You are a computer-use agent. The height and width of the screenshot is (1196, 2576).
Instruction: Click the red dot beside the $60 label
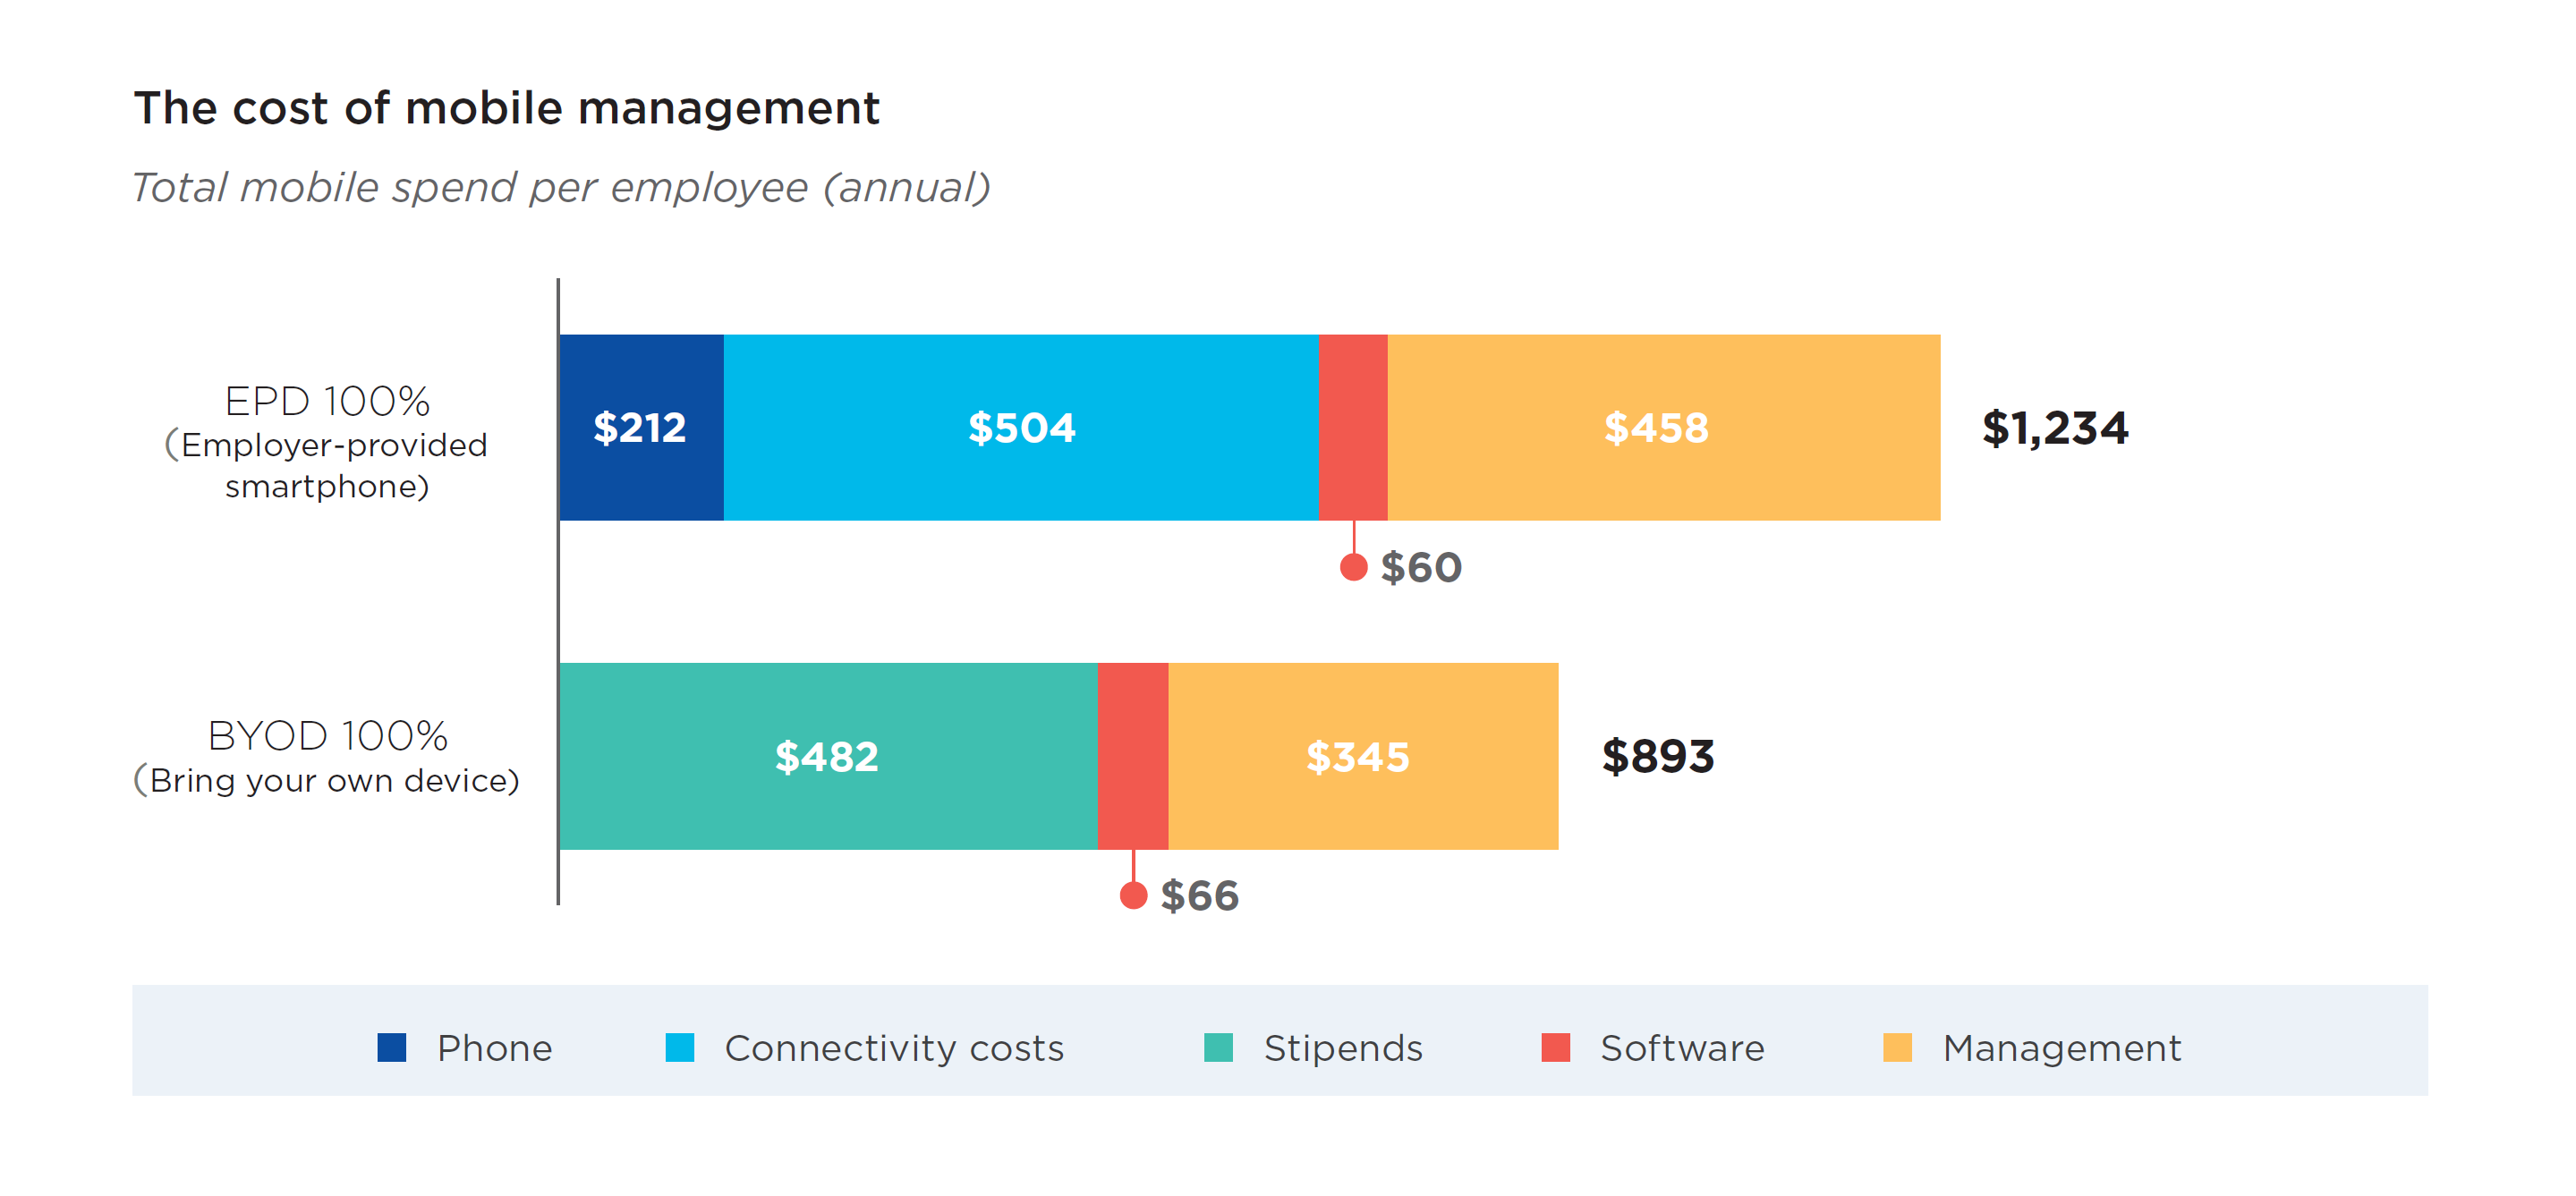click(x=1353, y=567)
